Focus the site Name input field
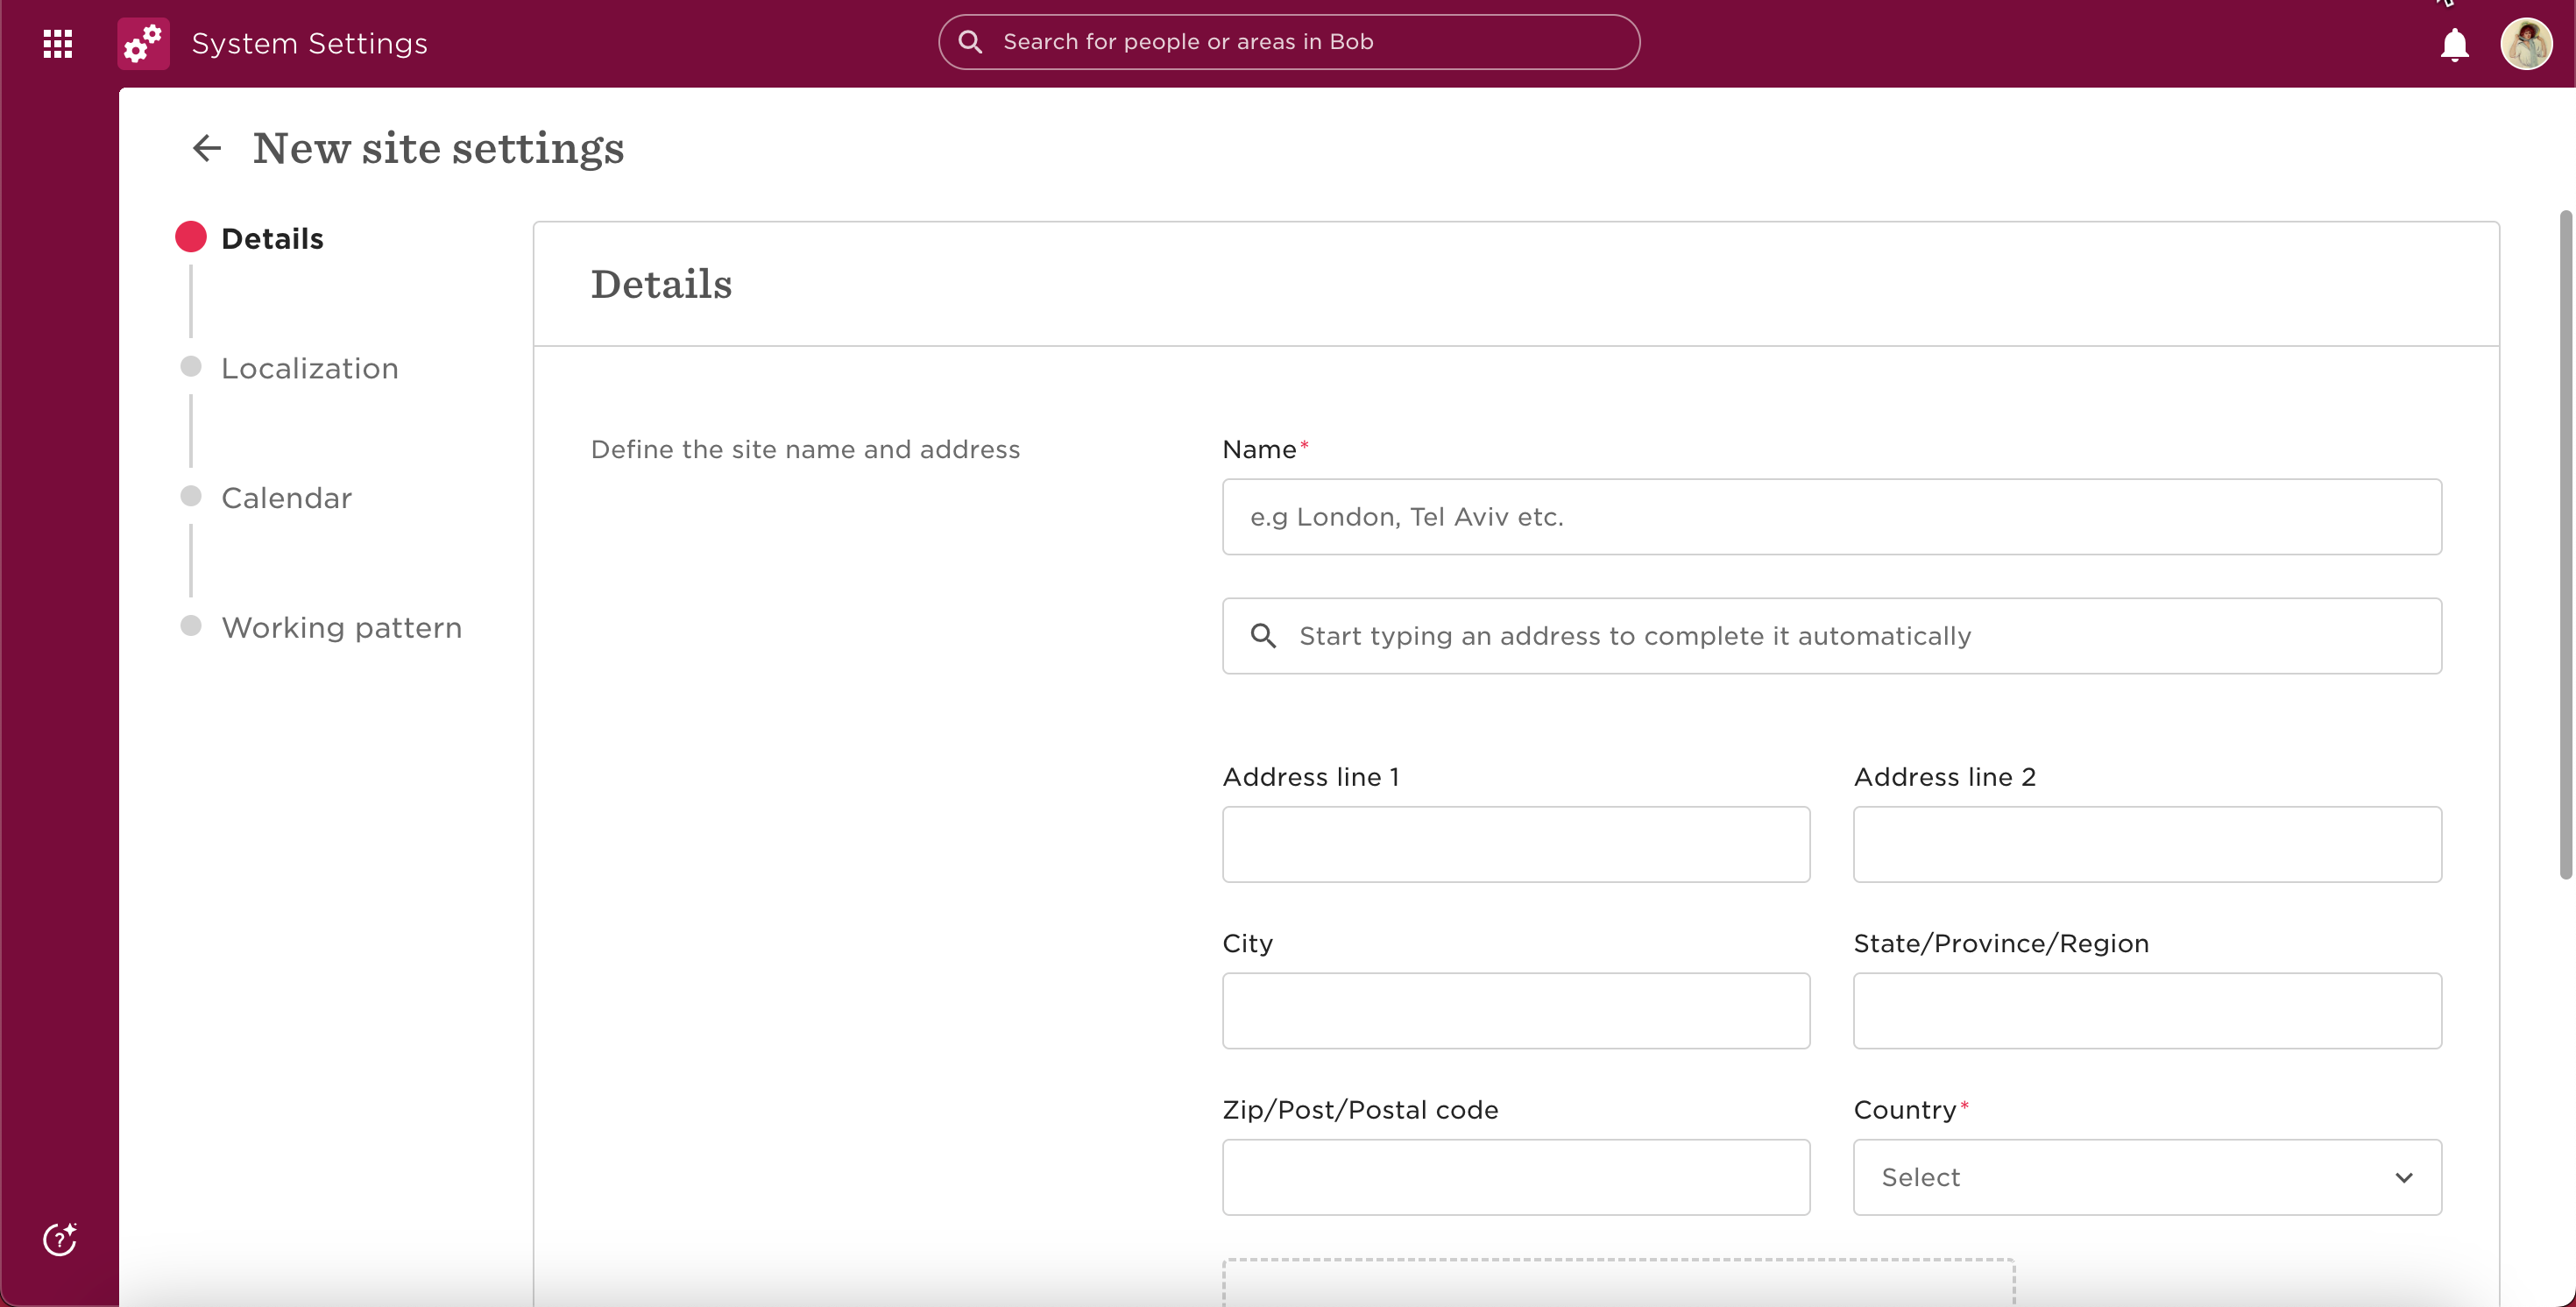The image size is (2576, 1307). 1831,517
